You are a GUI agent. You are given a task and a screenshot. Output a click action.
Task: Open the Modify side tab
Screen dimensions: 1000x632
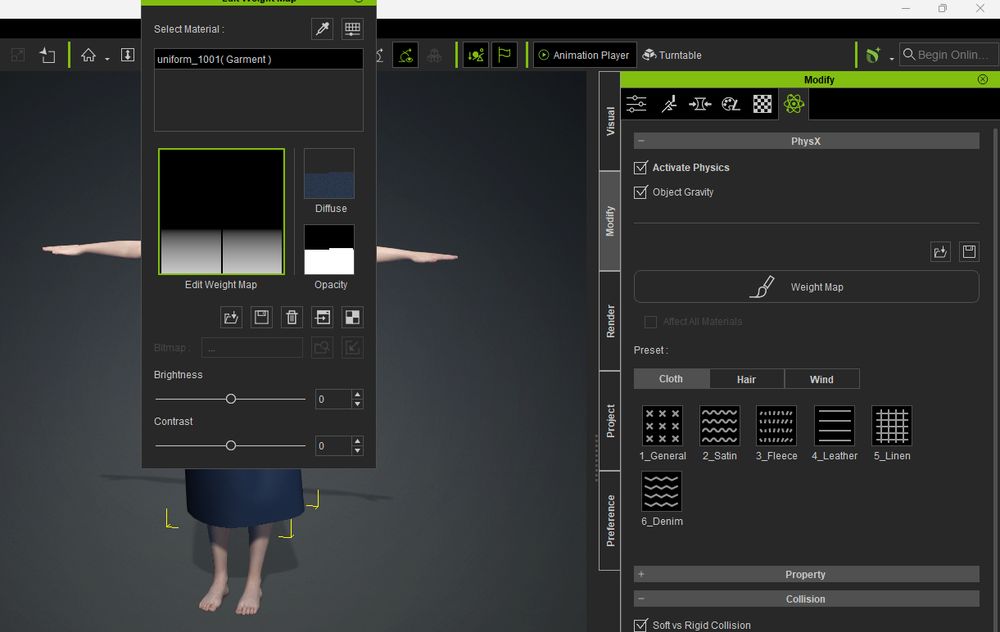610,221
